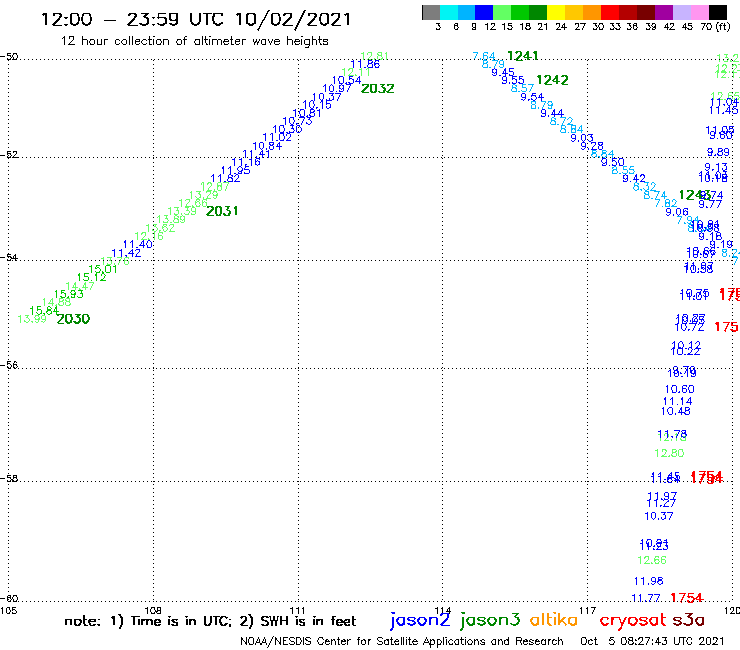Select the yellow swatch in the color scale
The image size is (740, 650).
tap(556, 12)
